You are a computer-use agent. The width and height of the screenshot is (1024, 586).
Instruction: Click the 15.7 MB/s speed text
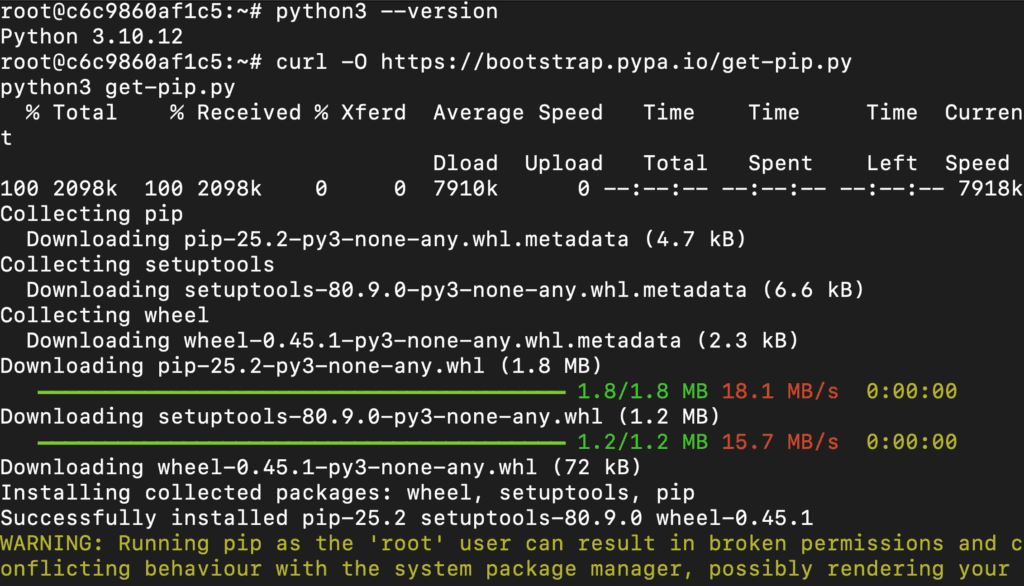point(780,442)
